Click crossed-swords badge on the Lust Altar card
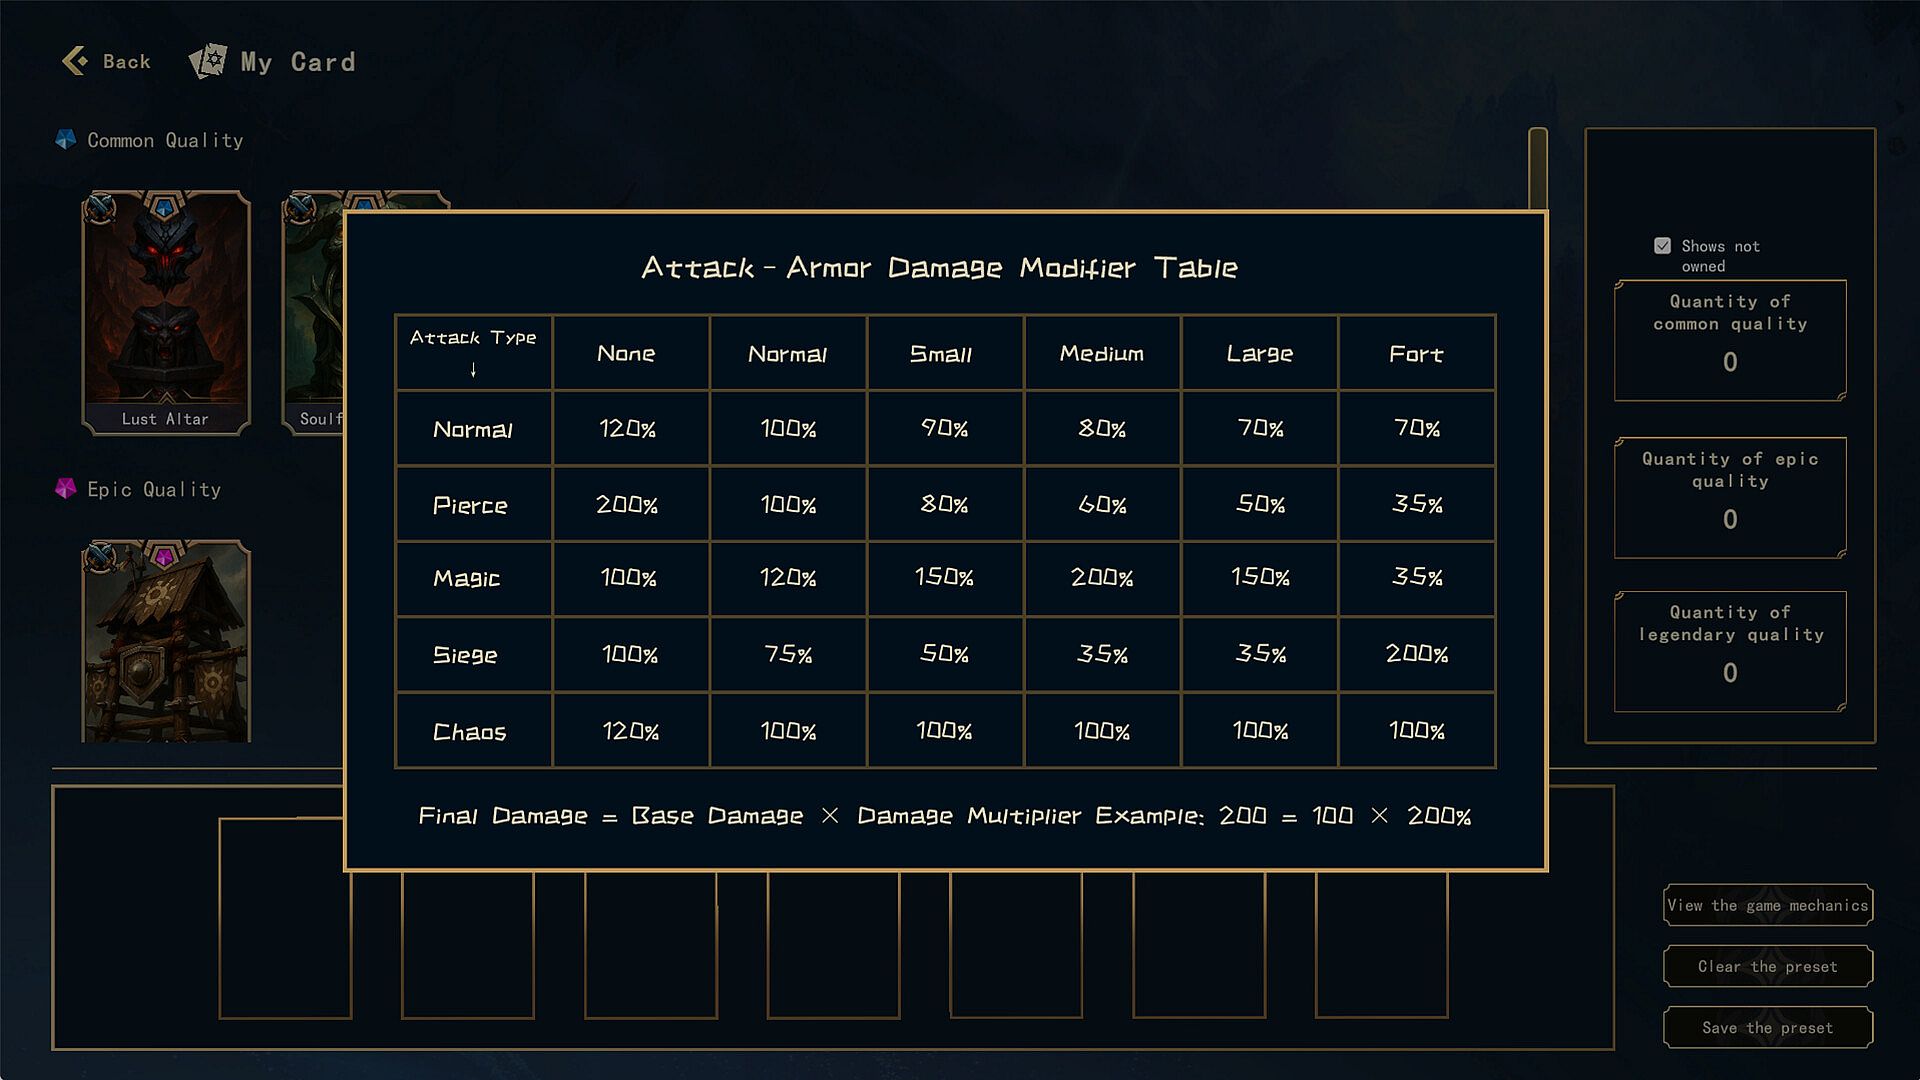Screen dimensions: 1920x1080 (100, 208)
